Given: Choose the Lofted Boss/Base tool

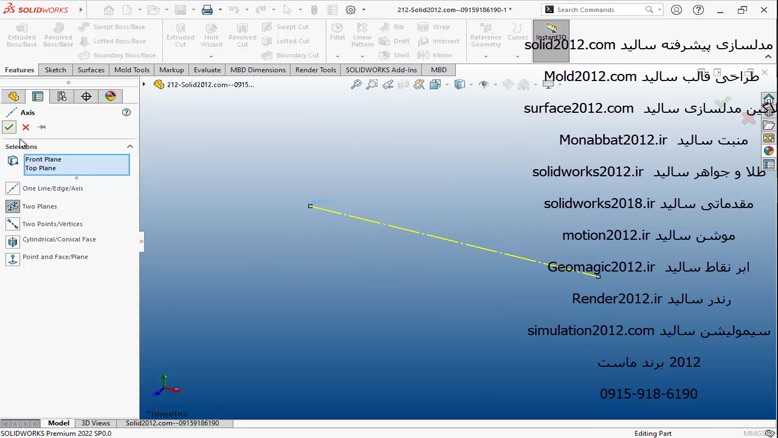Looking at the screenshot, I should [113, 41].
